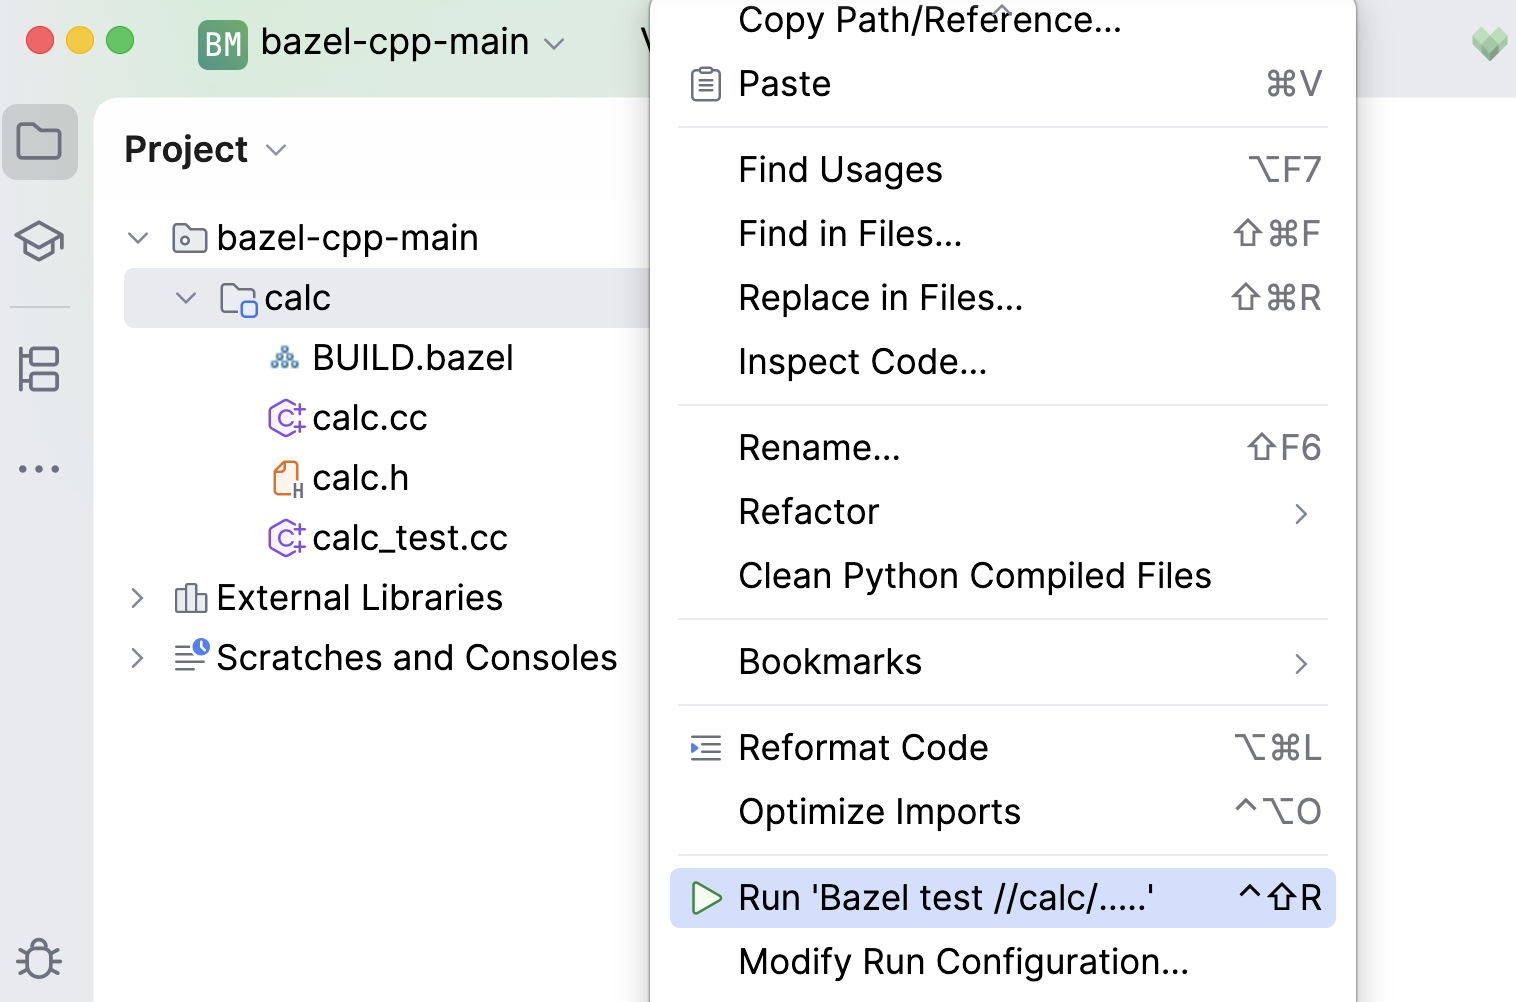Open the Bookmarks menu entry
This screenshot has width=1516, height=1002.
[x=1003, y=662]
